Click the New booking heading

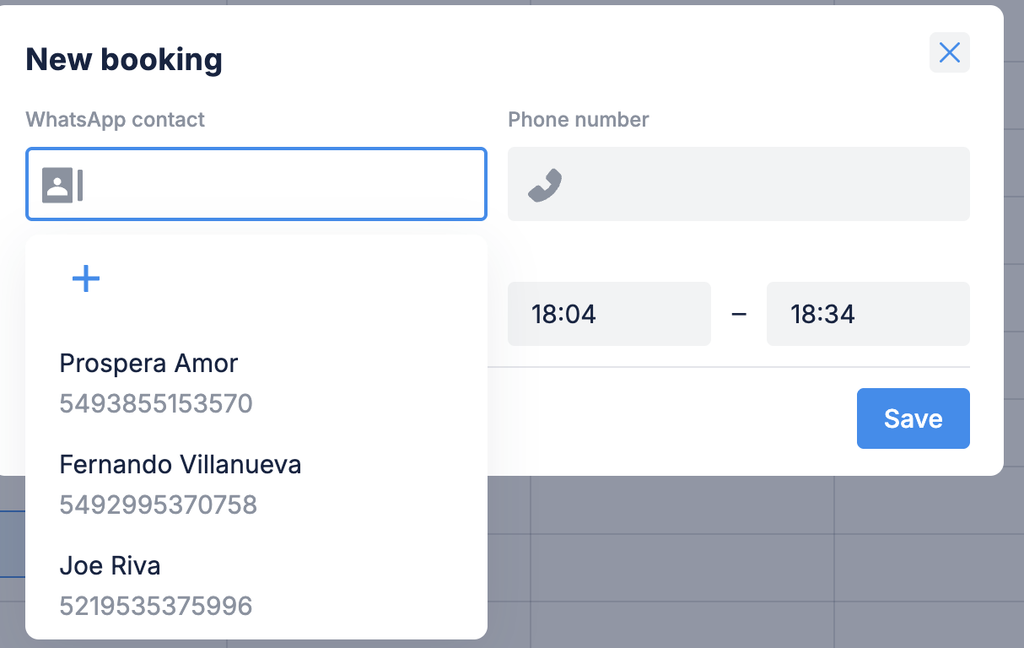[x=124, y=60]
